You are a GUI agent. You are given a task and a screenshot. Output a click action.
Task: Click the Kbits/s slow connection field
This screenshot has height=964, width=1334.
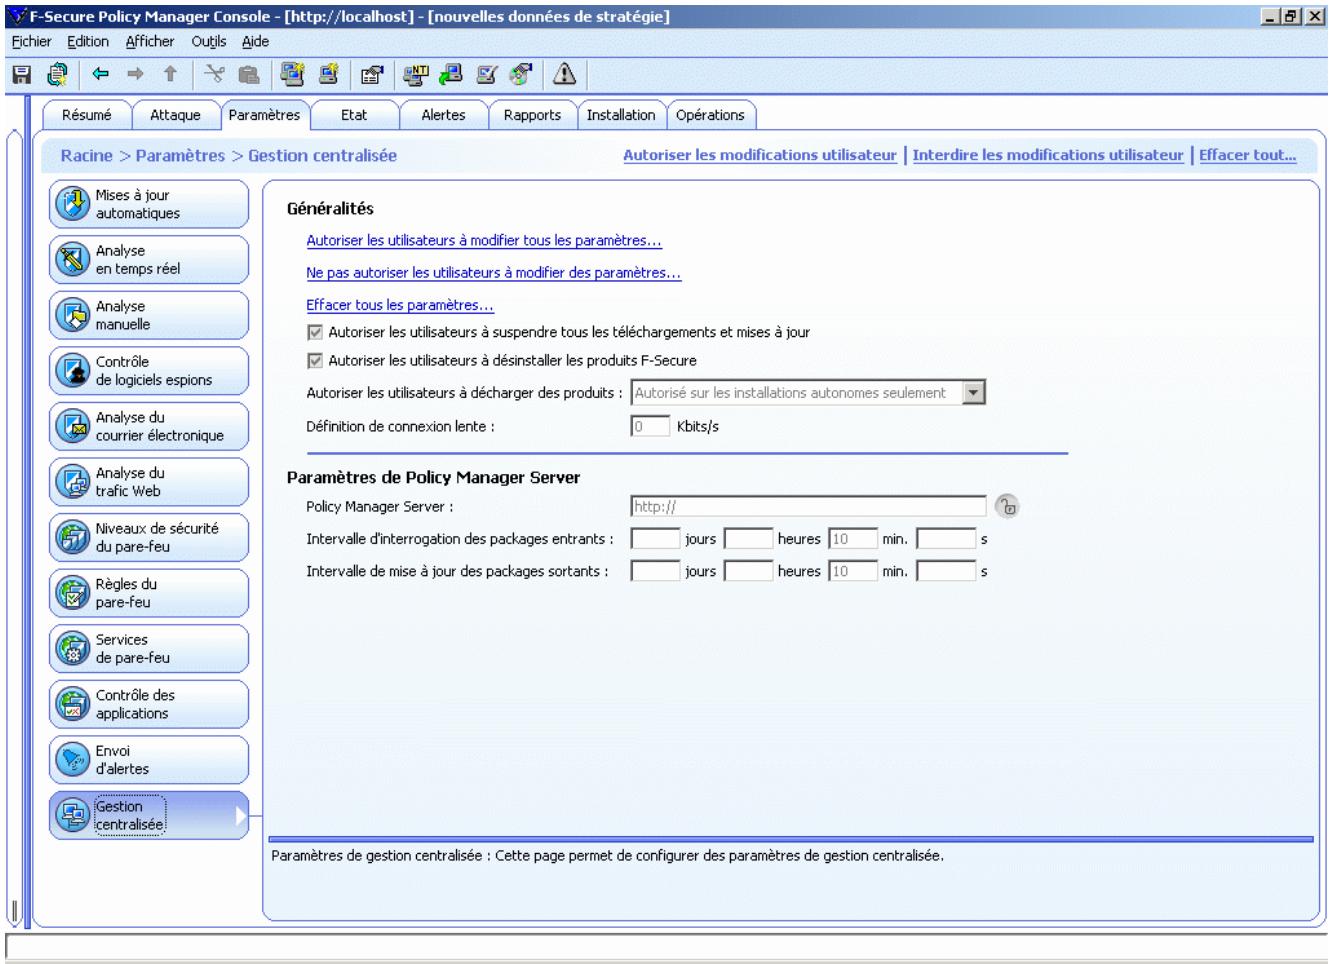click(650, 426)
